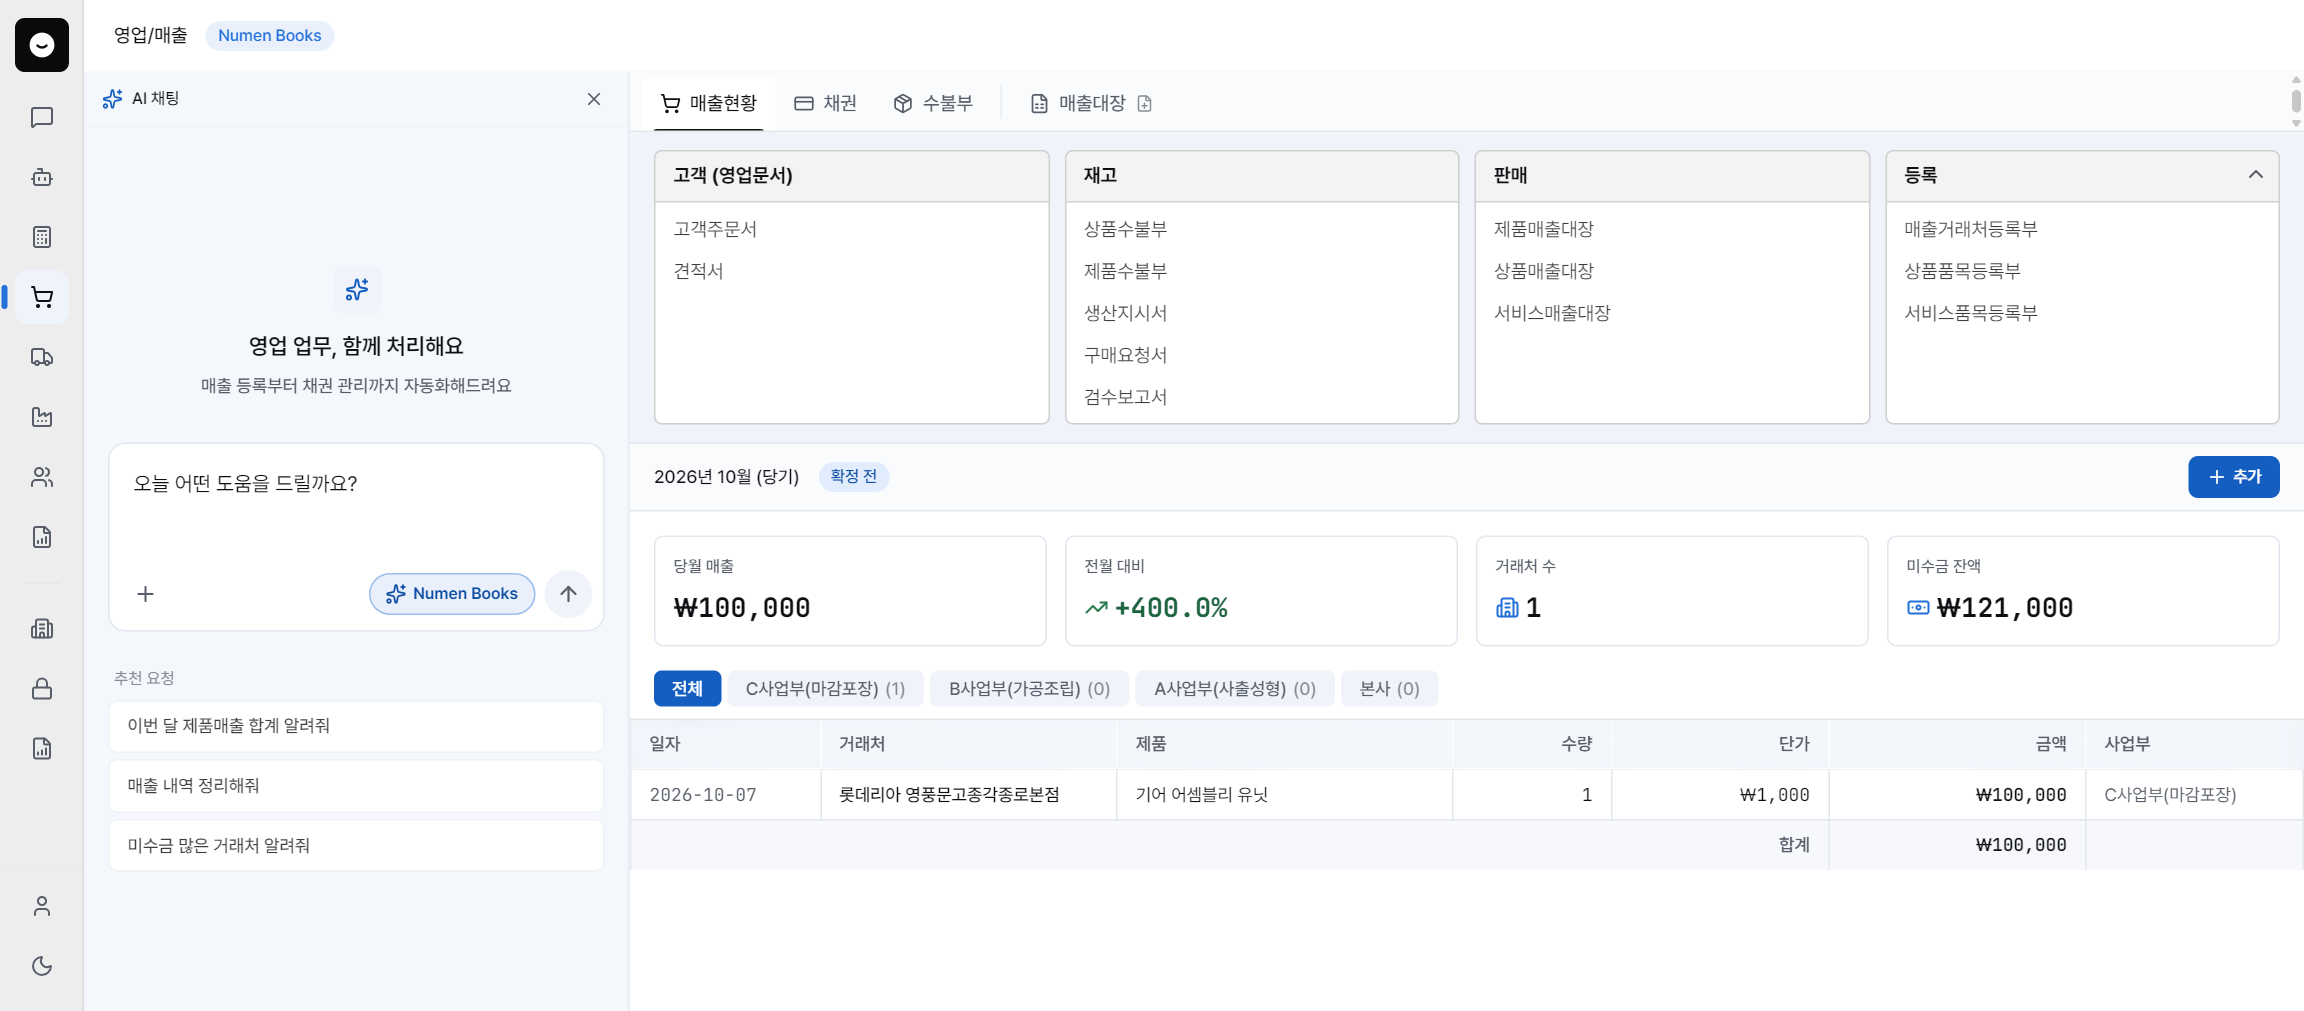This screenshot has height=1011, width=2304.
Task: Open the calculator icon in sidebar
Action: pyautogui.click(x=42, y=237)
